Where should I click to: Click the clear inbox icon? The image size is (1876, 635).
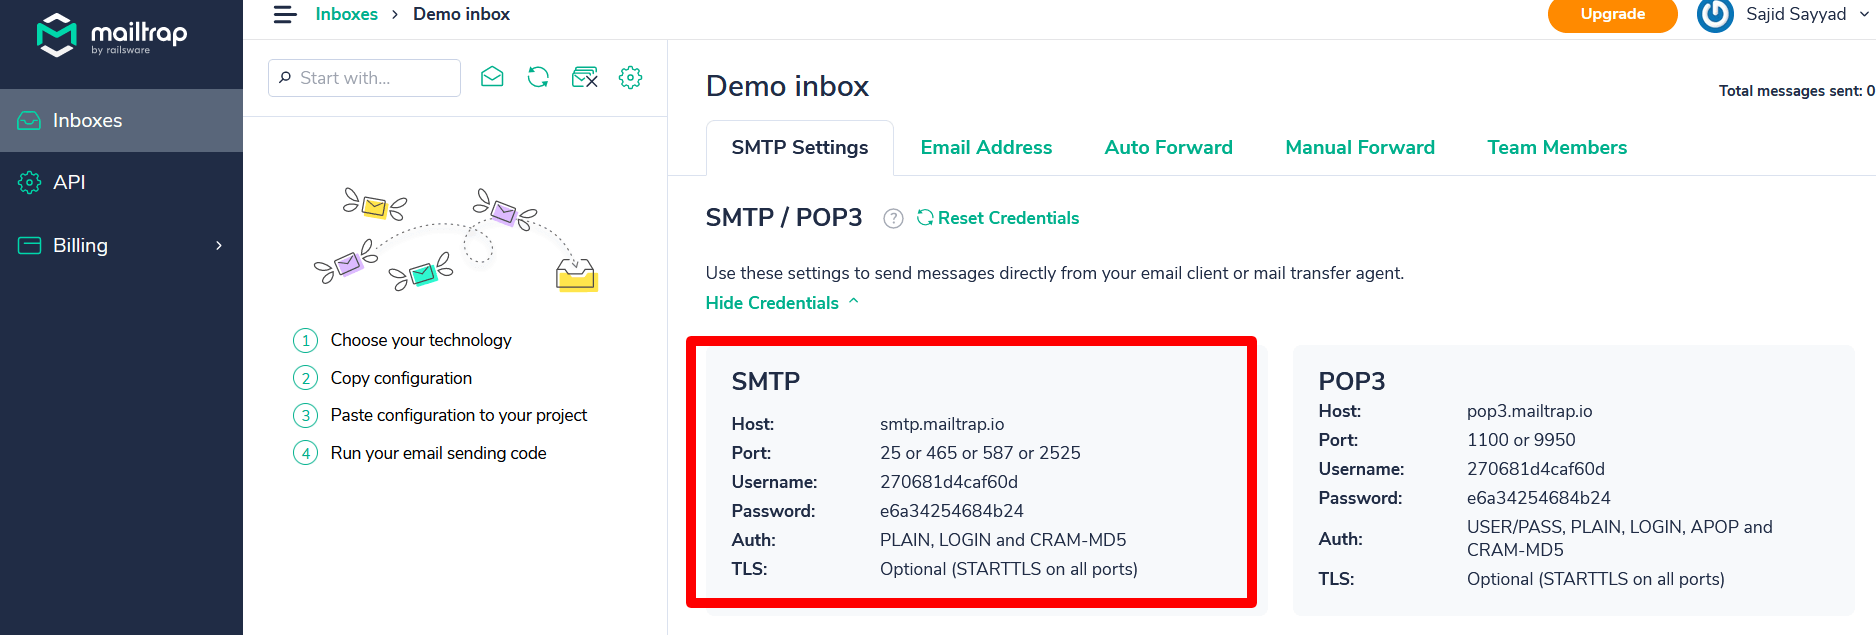click(x=584, y=77)
